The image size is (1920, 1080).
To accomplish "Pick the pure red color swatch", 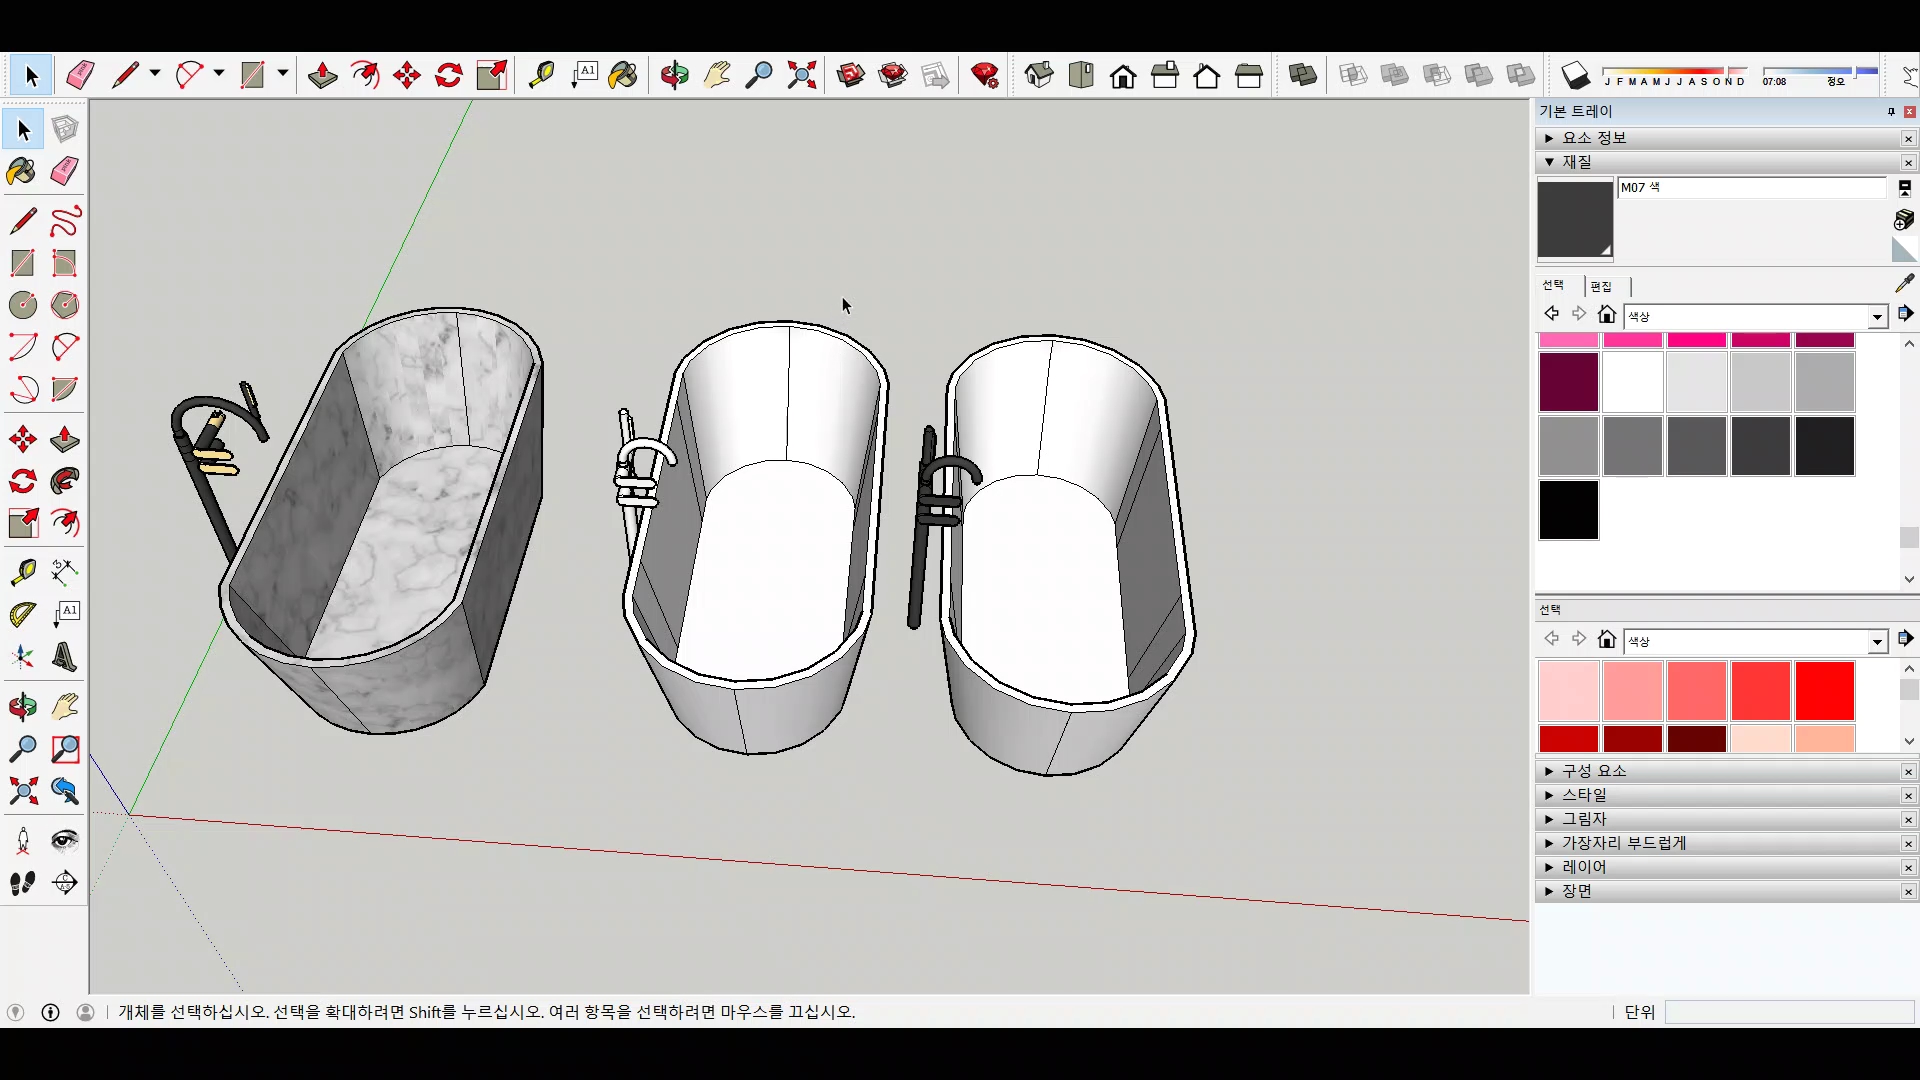I will 1824,690.
